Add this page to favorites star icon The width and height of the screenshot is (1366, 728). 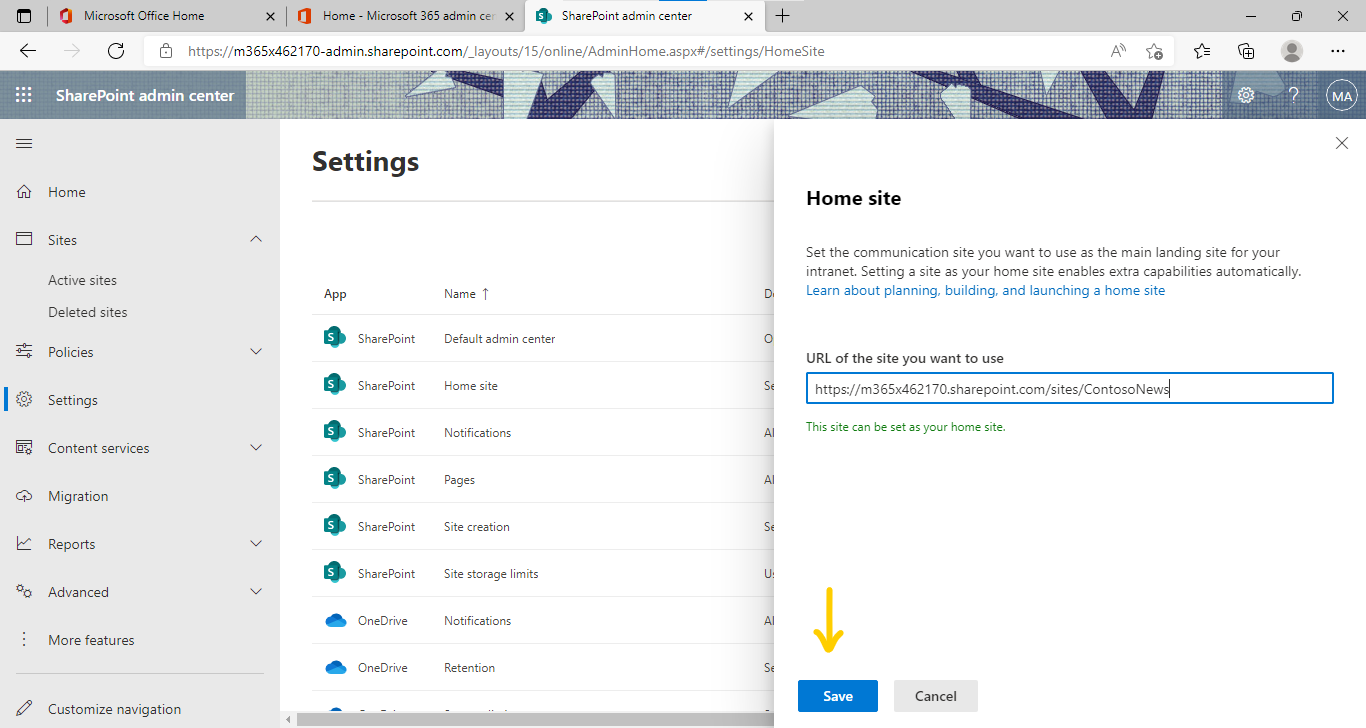(x=1154, y=51)
